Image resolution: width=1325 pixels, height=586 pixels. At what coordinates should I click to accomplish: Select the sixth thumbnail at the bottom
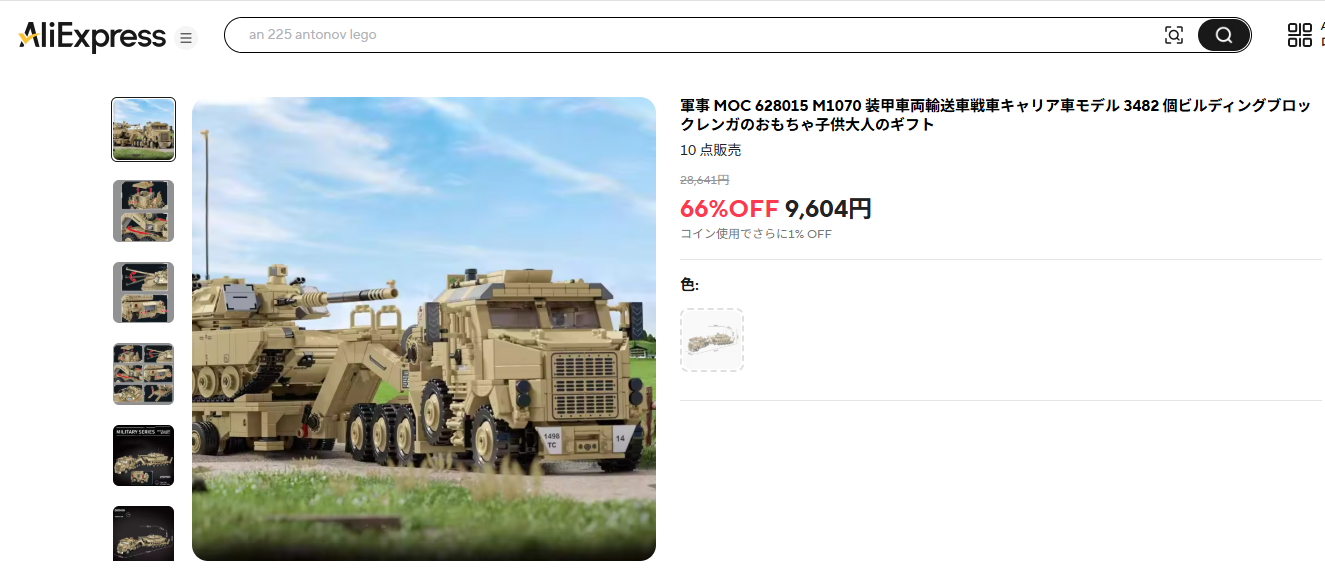(x=144, y=534)
